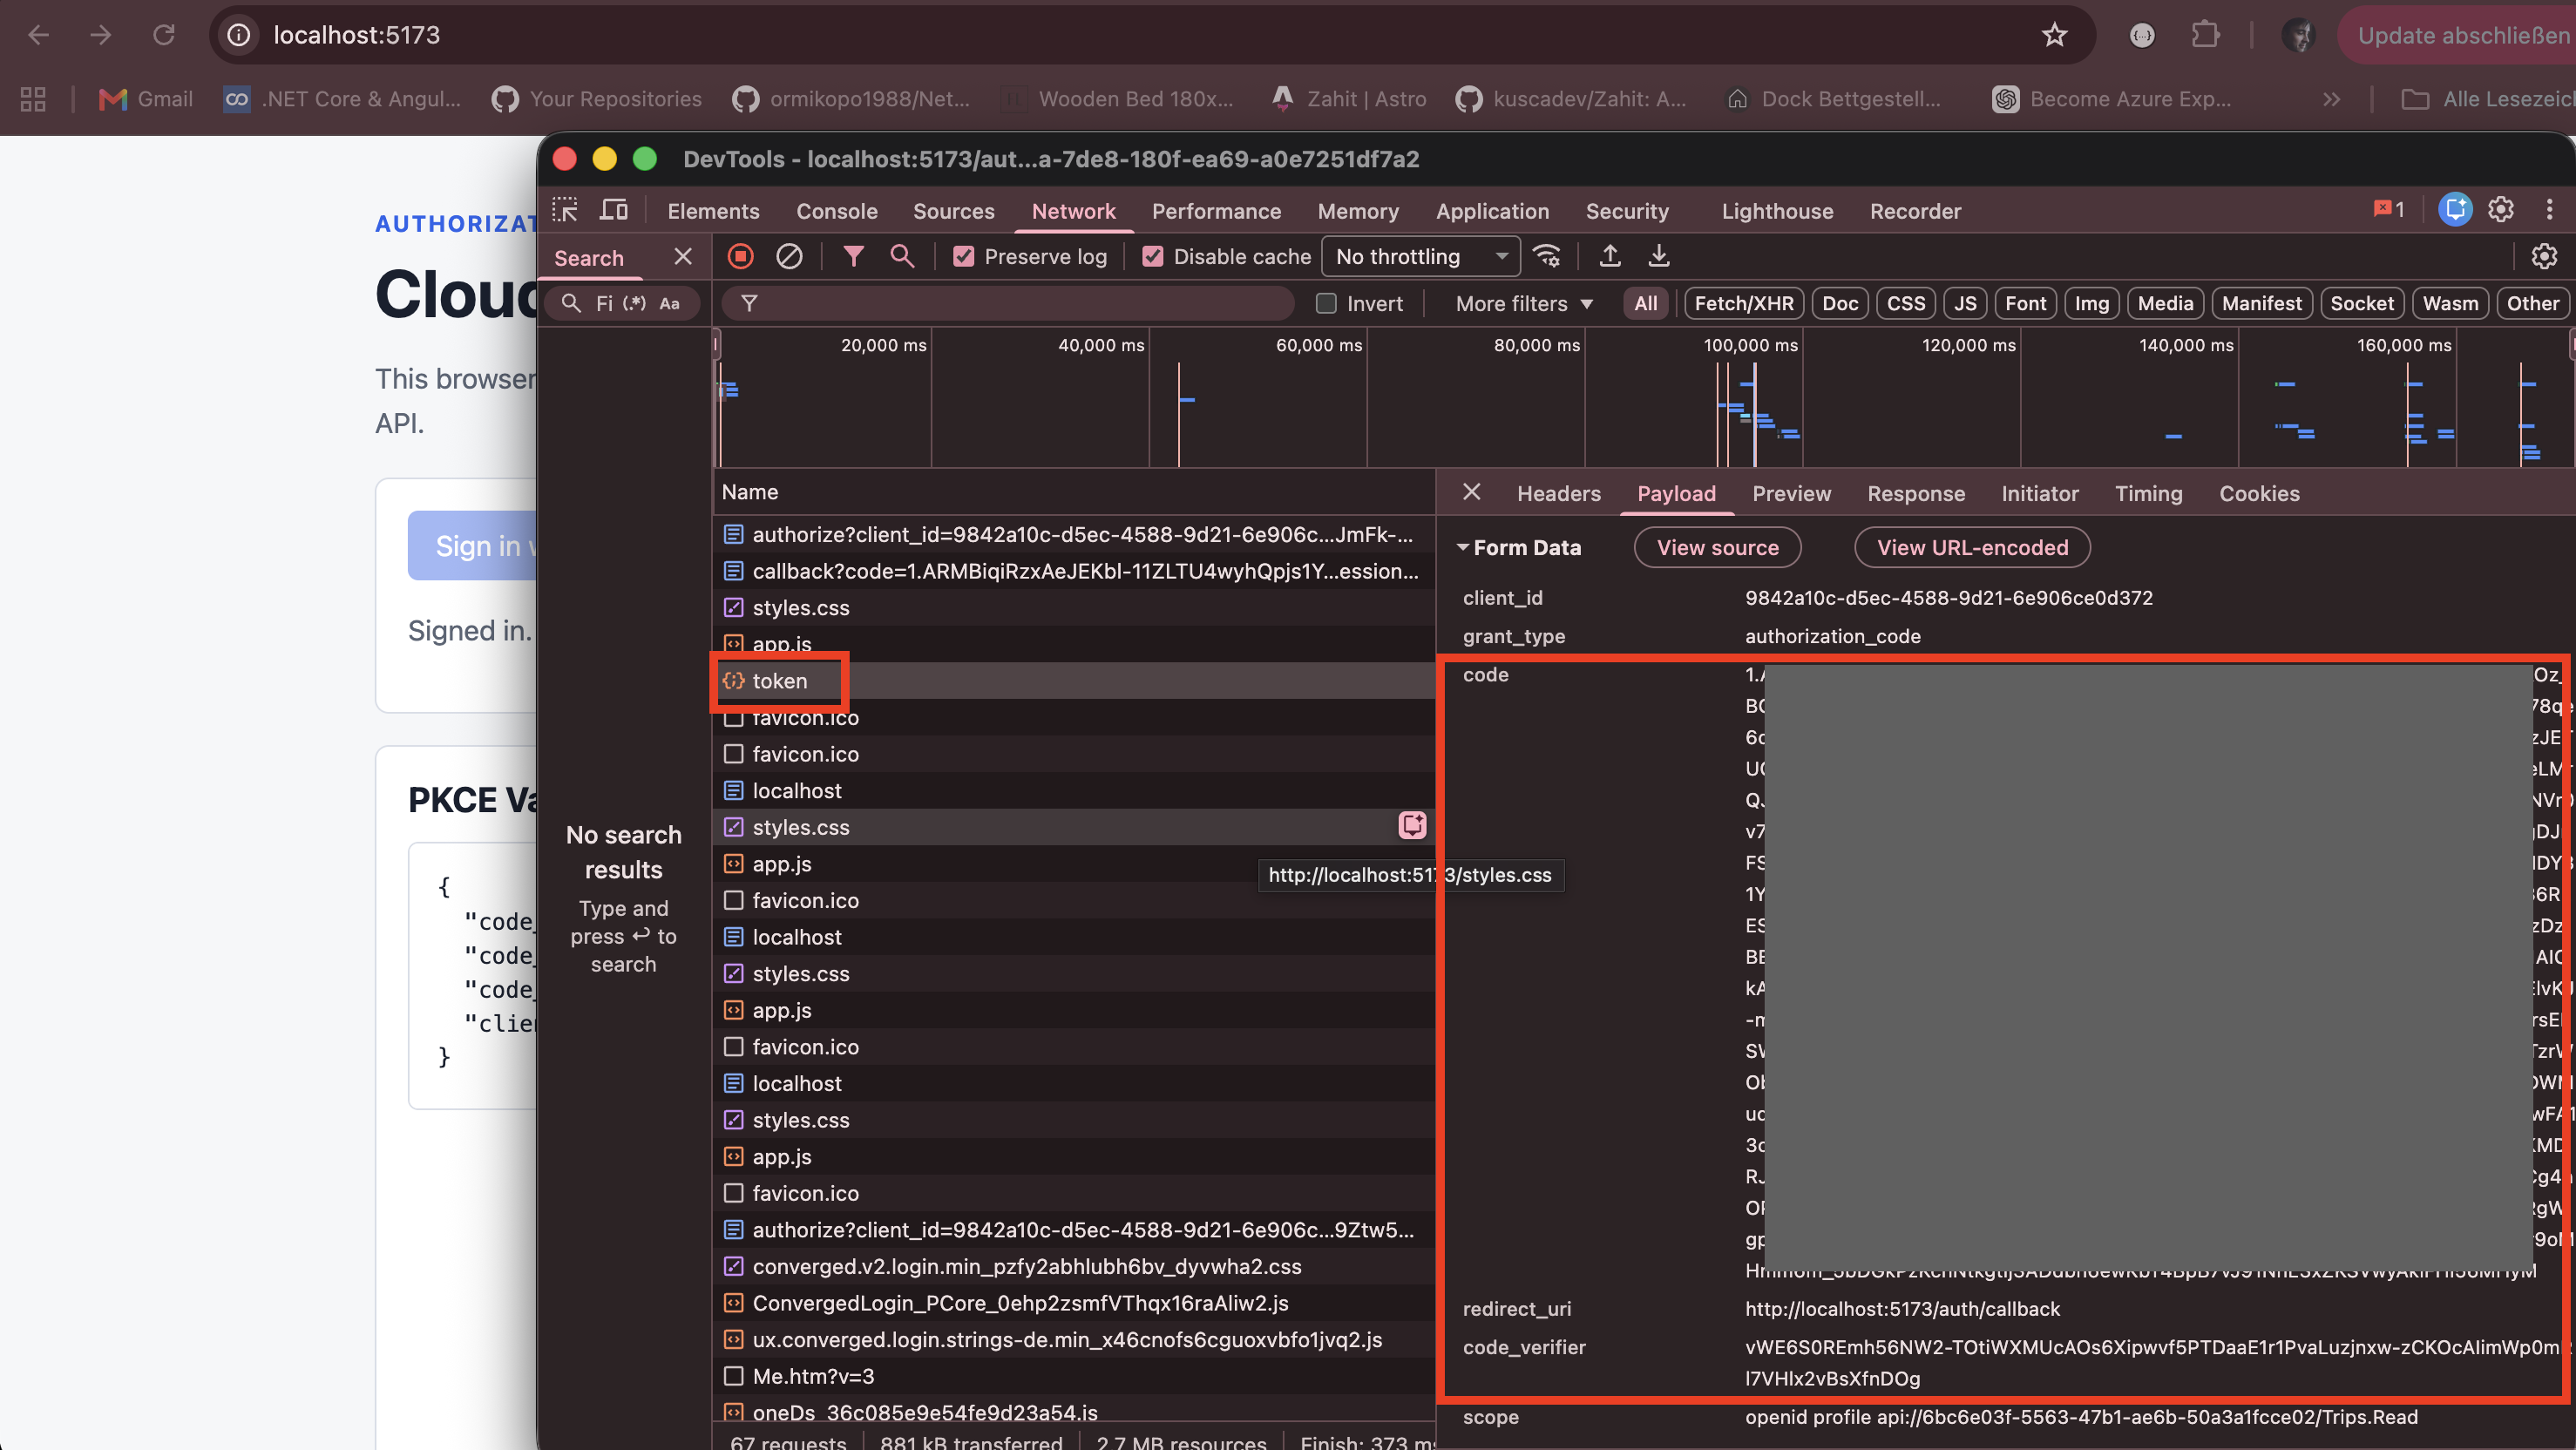
Task: Uncheck Preserve log checkbox
Action: (x=963, y=257)
